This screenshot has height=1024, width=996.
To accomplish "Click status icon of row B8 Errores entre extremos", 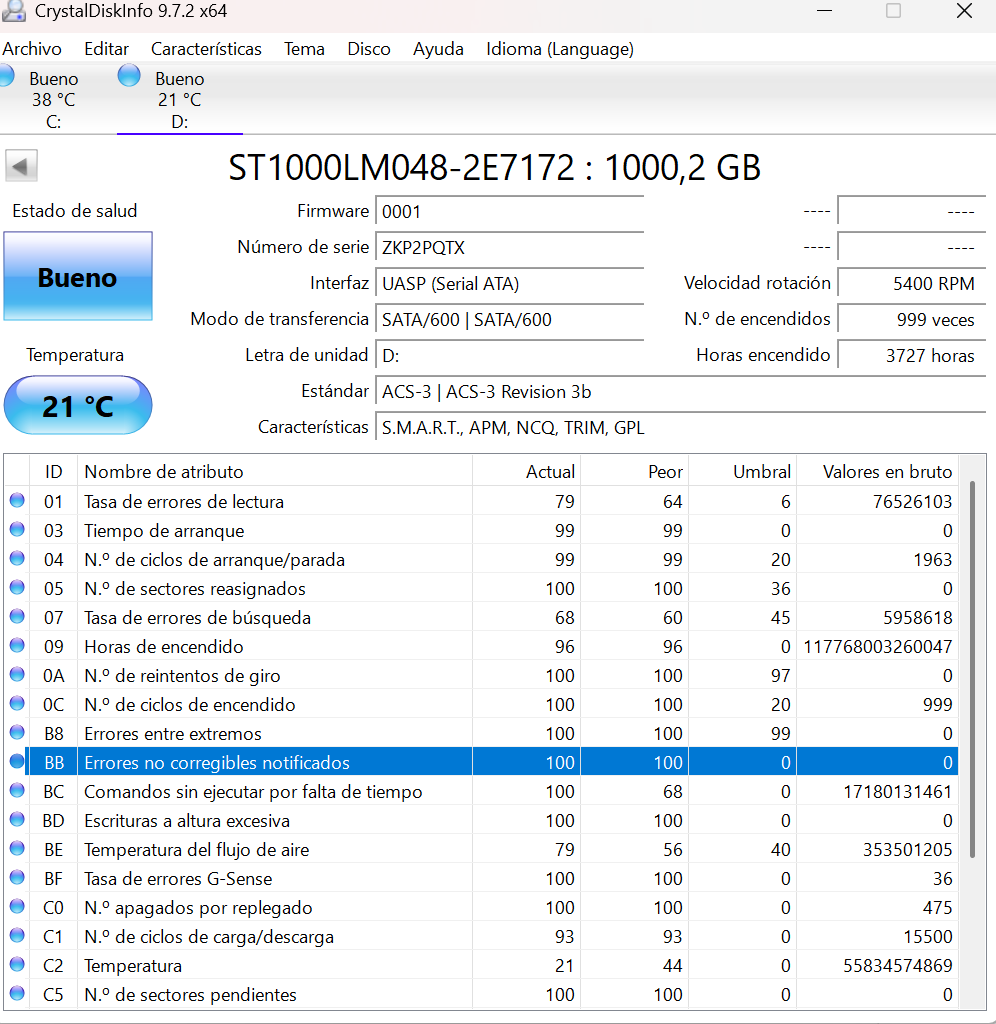I will tap(17, 733).
